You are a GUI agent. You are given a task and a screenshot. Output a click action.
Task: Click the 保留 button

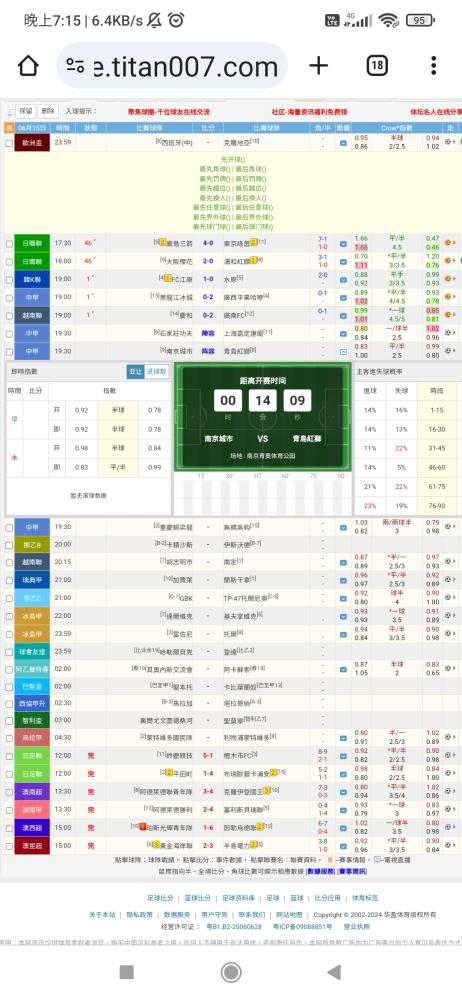(x=25, y=111)
